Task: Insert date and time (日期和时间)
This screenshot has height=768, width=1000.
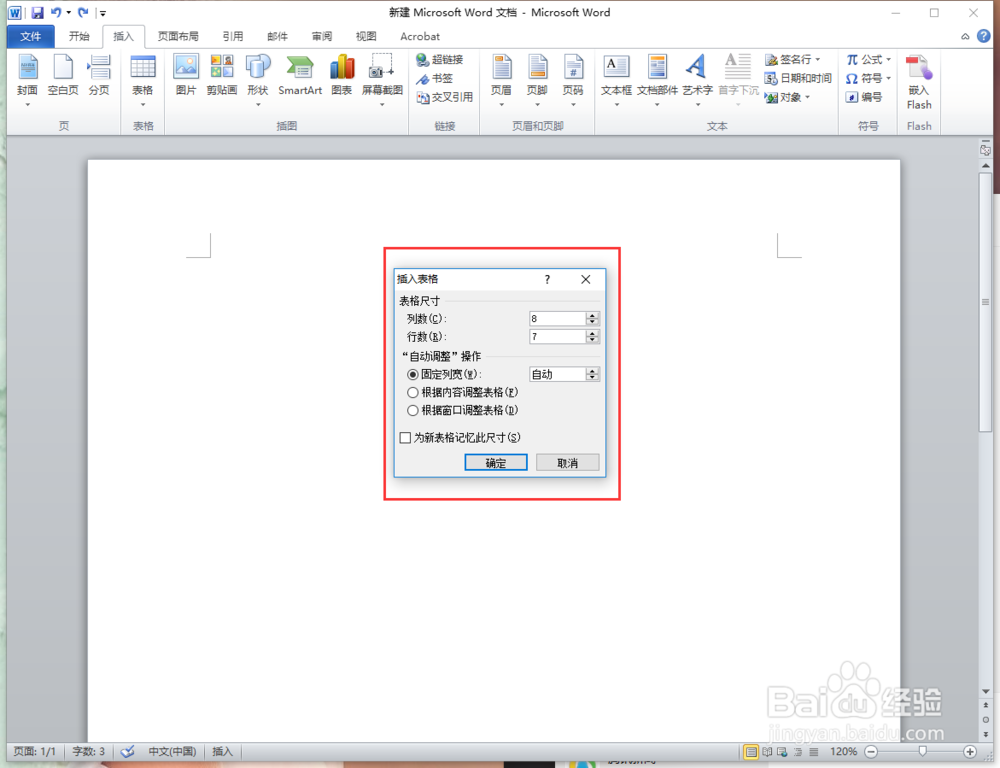Action: pyautogui.click(x=798, y=78)
